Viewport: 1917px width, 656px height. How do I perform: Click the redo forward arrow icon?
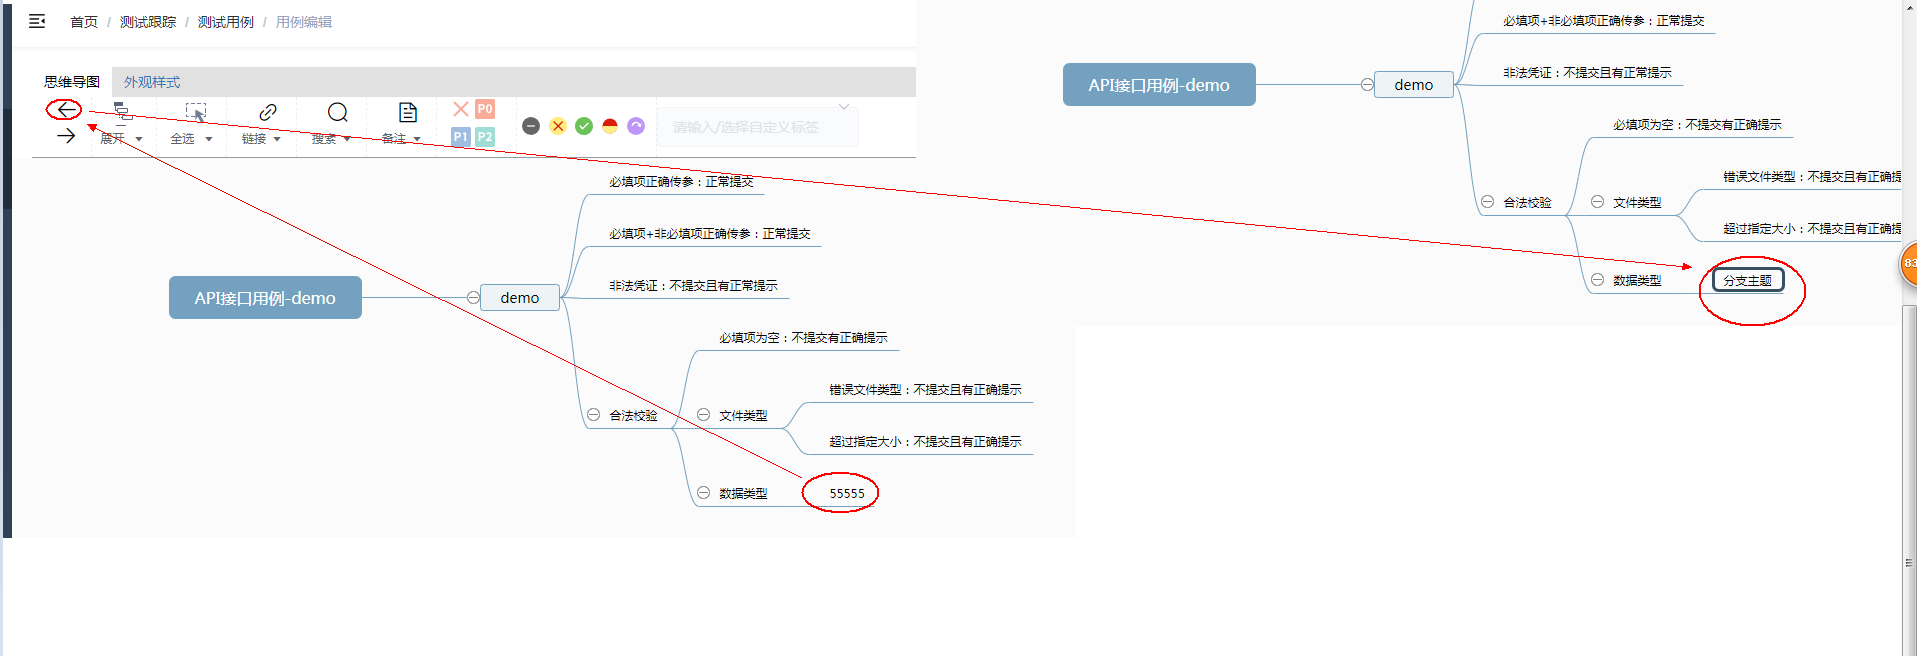66,136
